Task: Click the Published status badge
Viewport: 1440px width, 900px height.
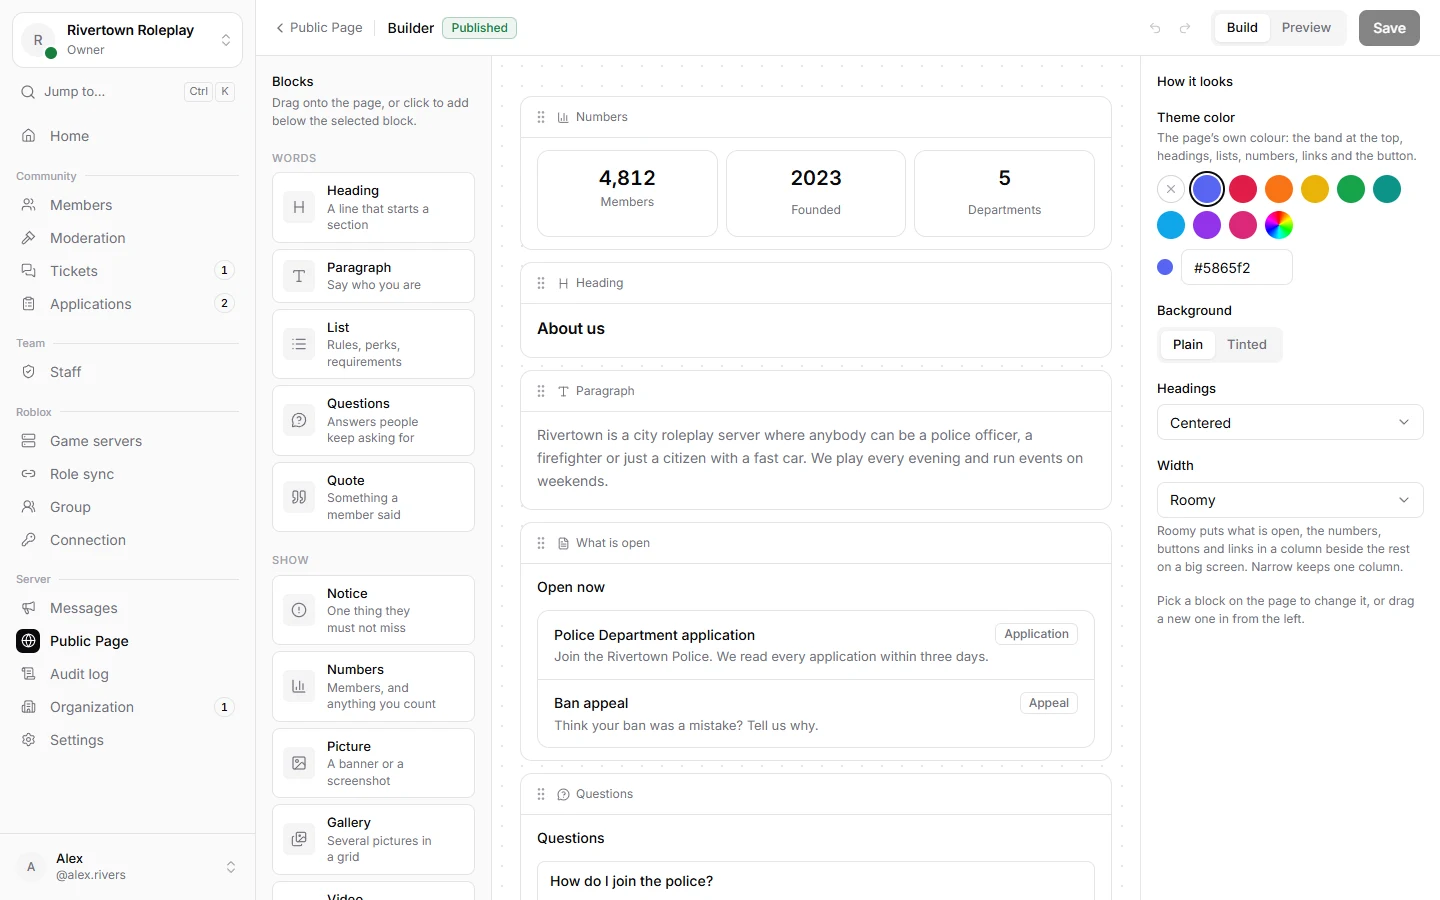Action: tap(480, 28)
